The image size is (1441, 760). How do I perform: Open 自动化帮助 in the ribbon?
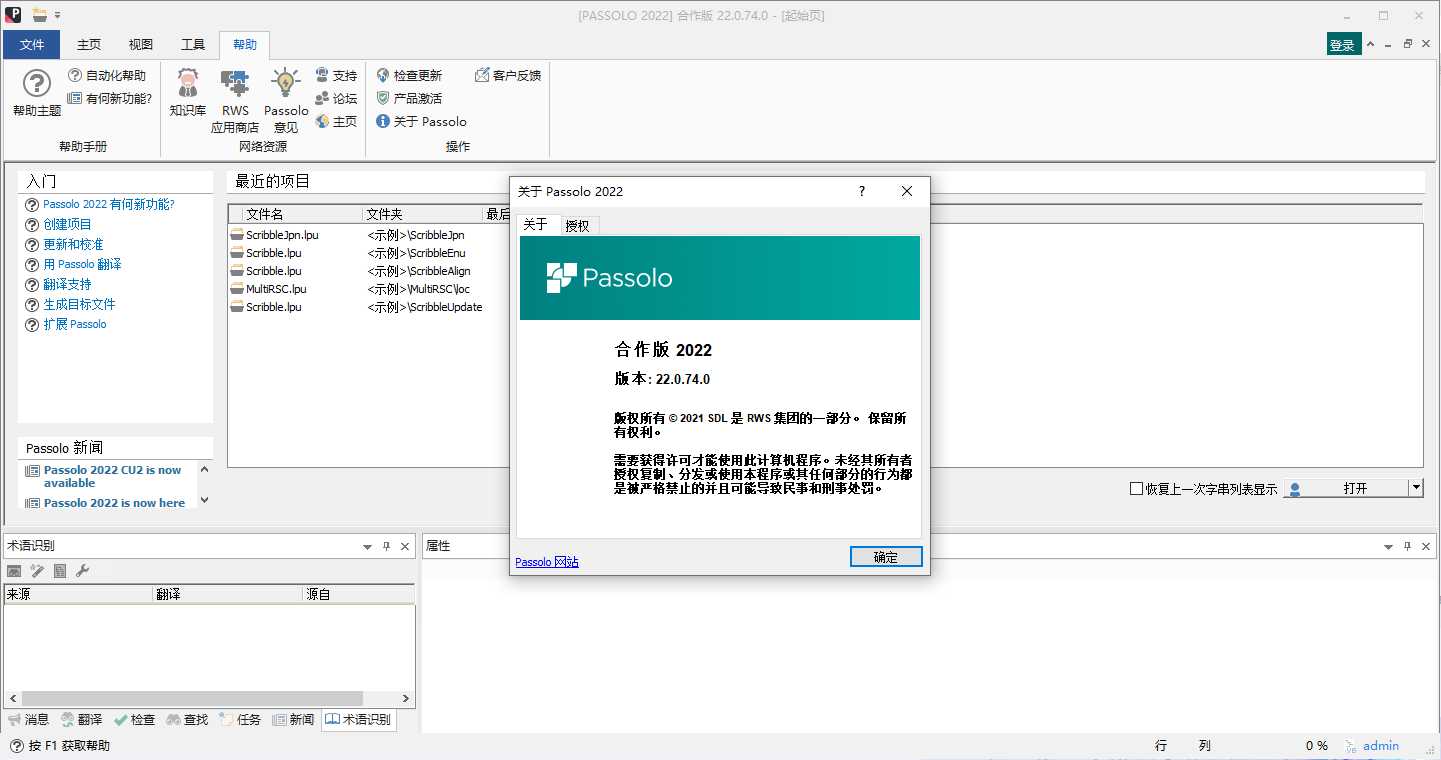pyautogui.click(x=107, y=75)
